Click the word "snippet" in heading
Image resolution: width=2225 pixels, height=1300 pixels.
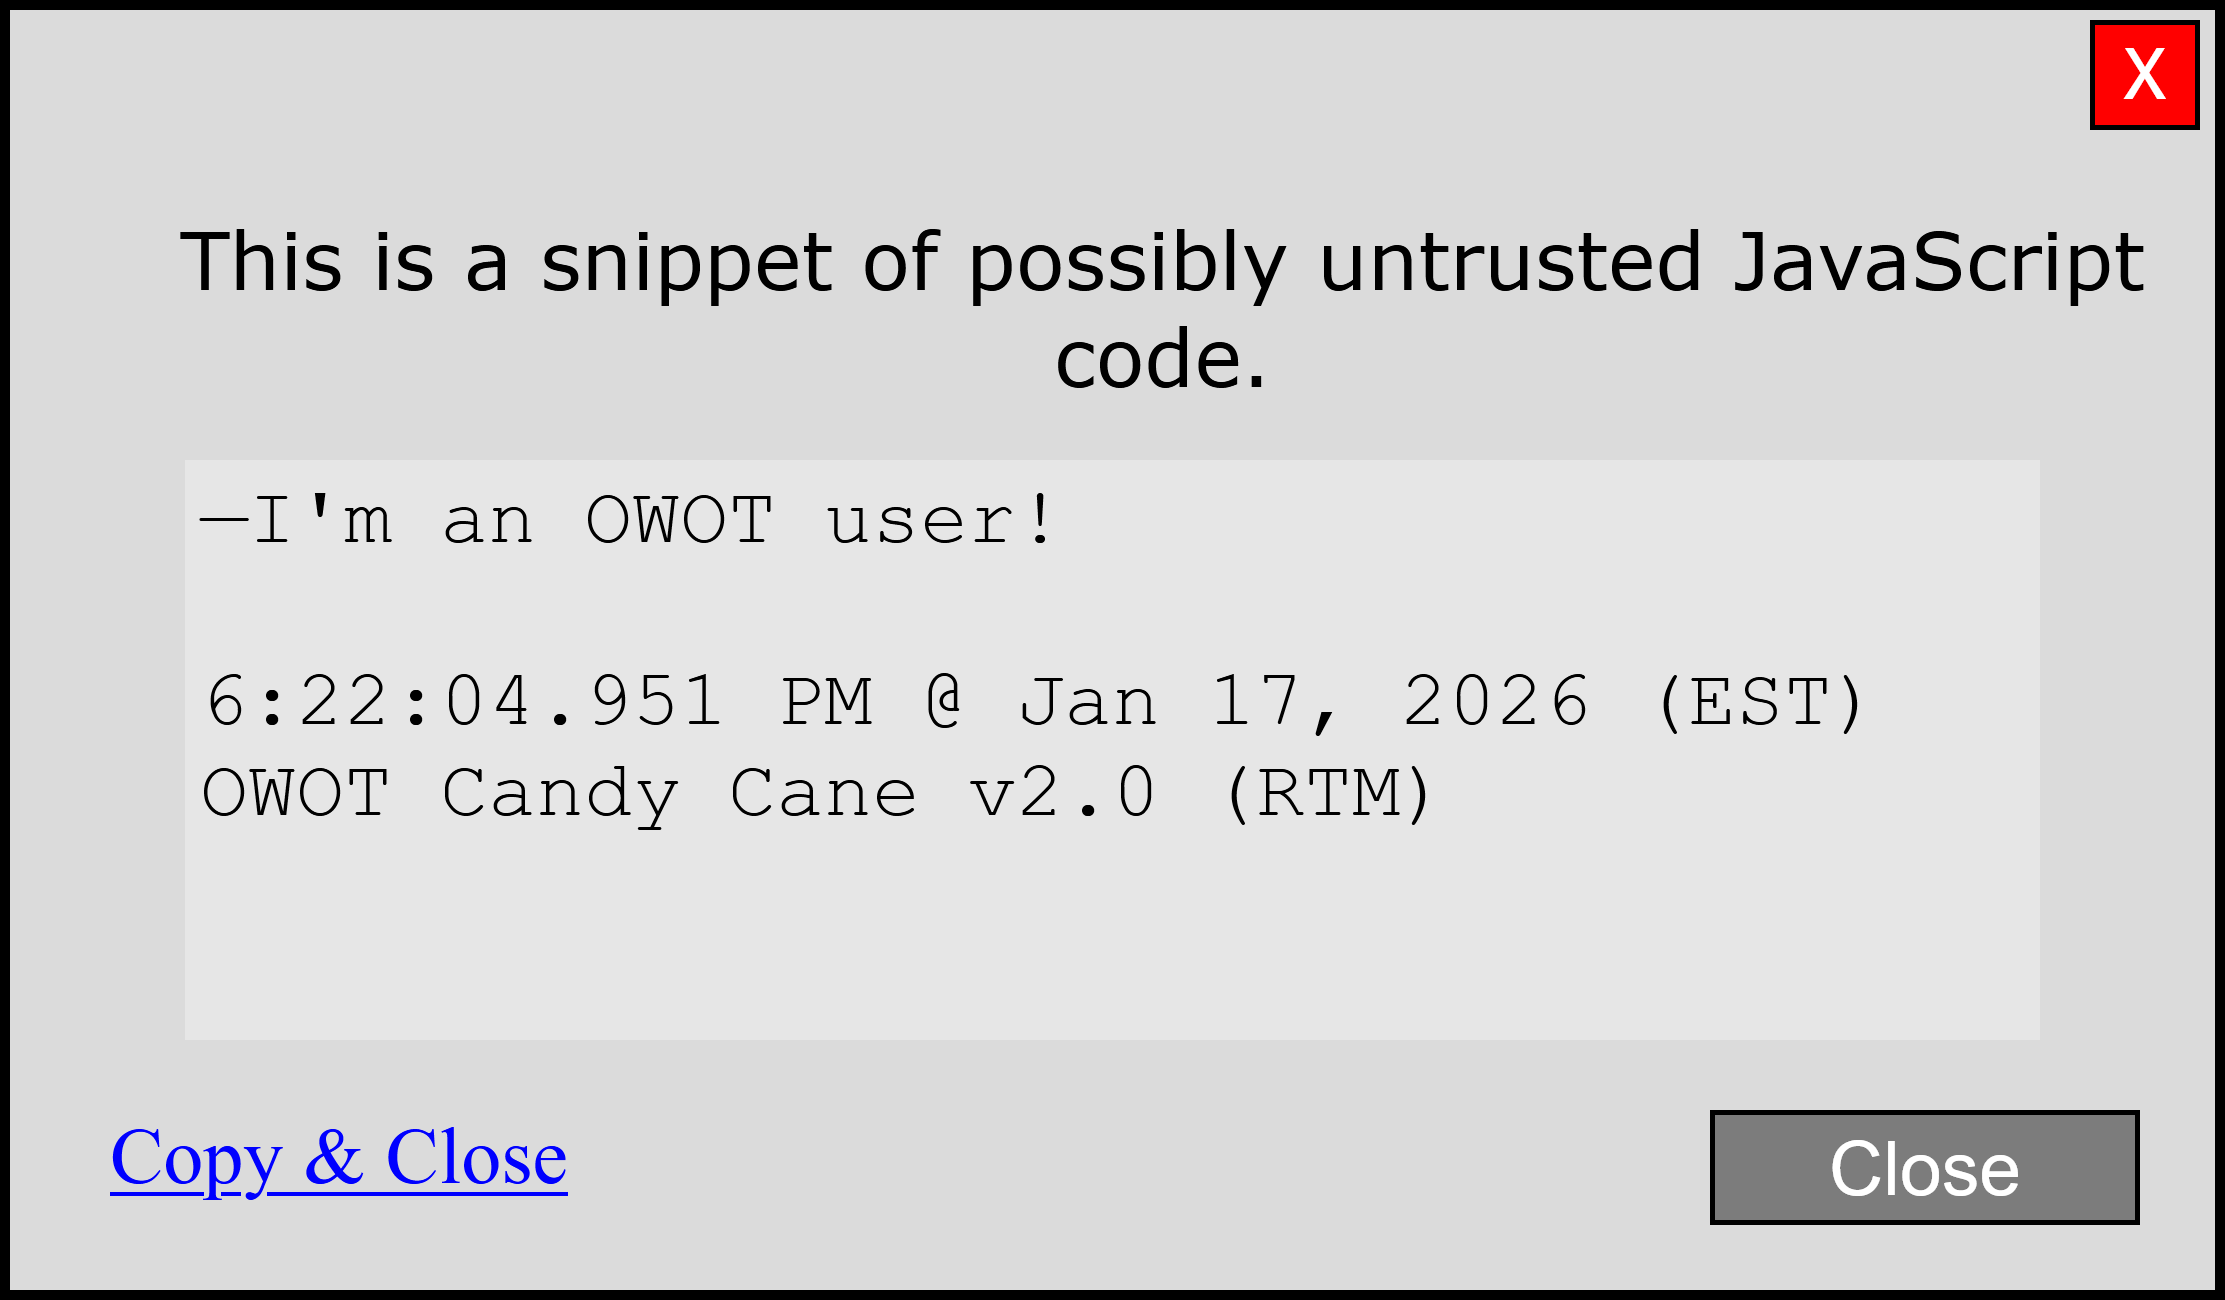pyautogui.click(x=686, y=262)
